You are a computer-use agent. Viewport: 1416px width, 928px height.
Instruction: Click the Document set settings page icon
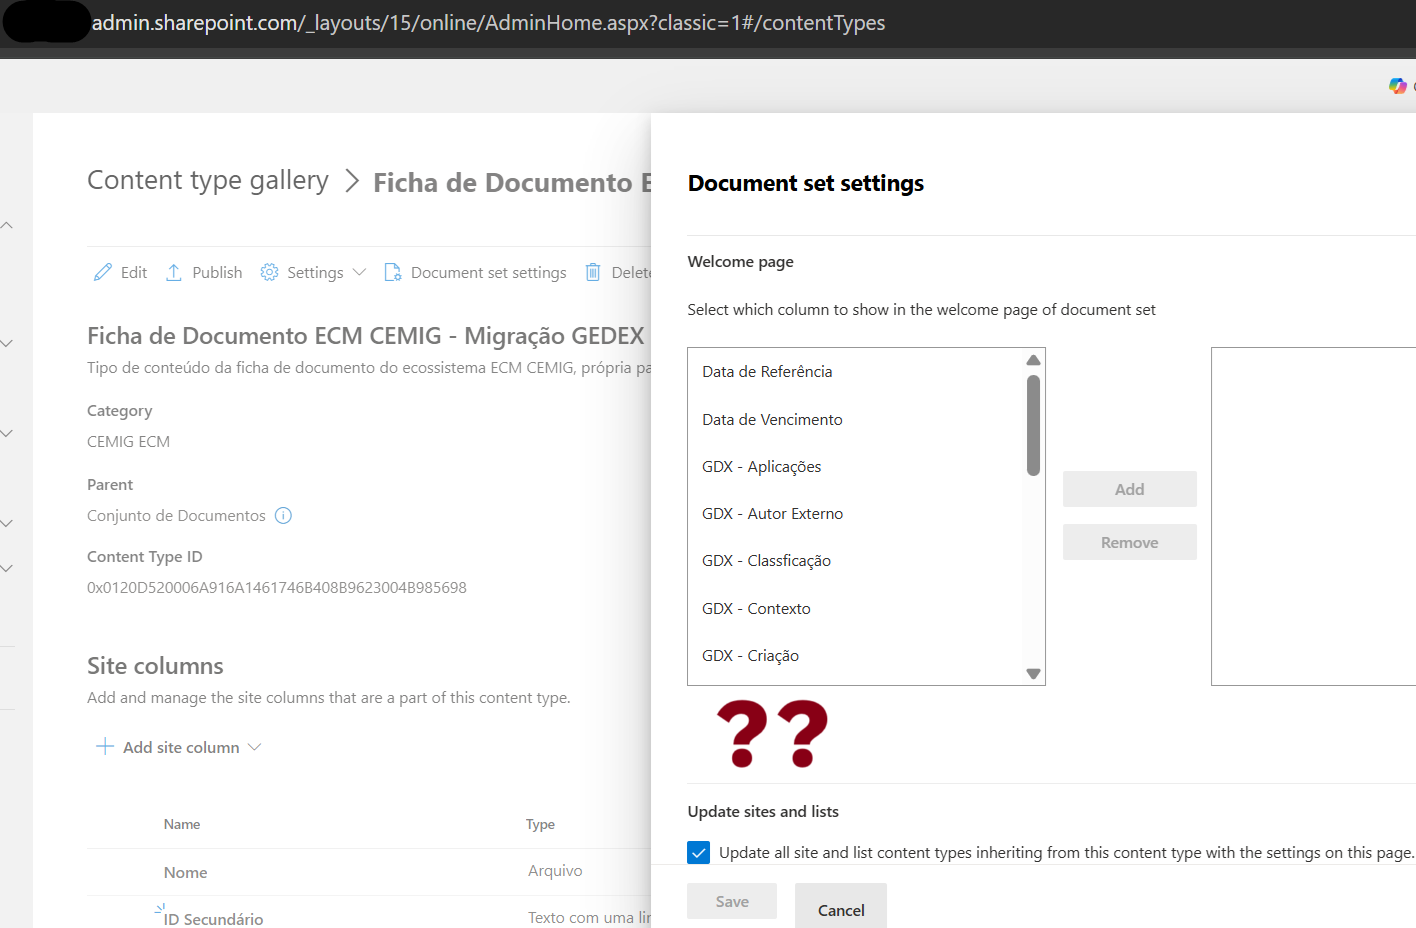[x=393, y=272]
